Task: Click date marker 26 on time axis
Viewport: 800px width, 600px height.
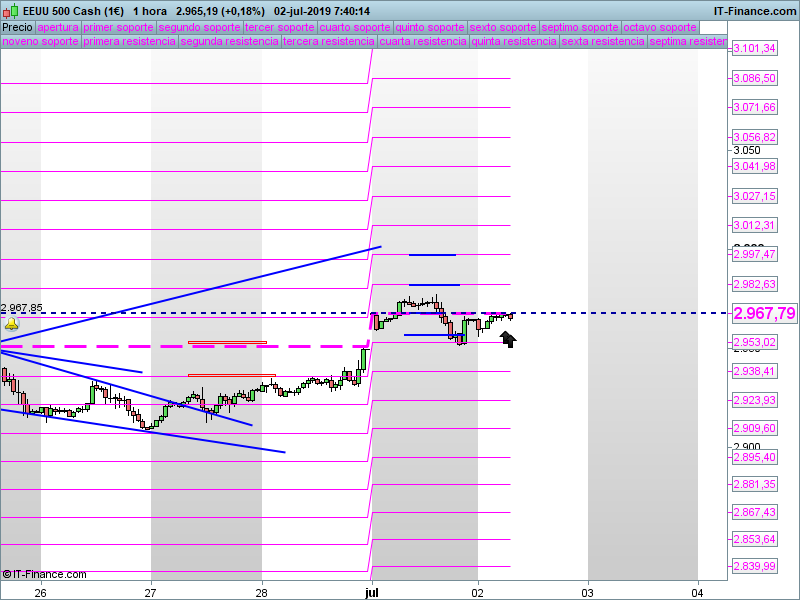Action: coord(40,593)
